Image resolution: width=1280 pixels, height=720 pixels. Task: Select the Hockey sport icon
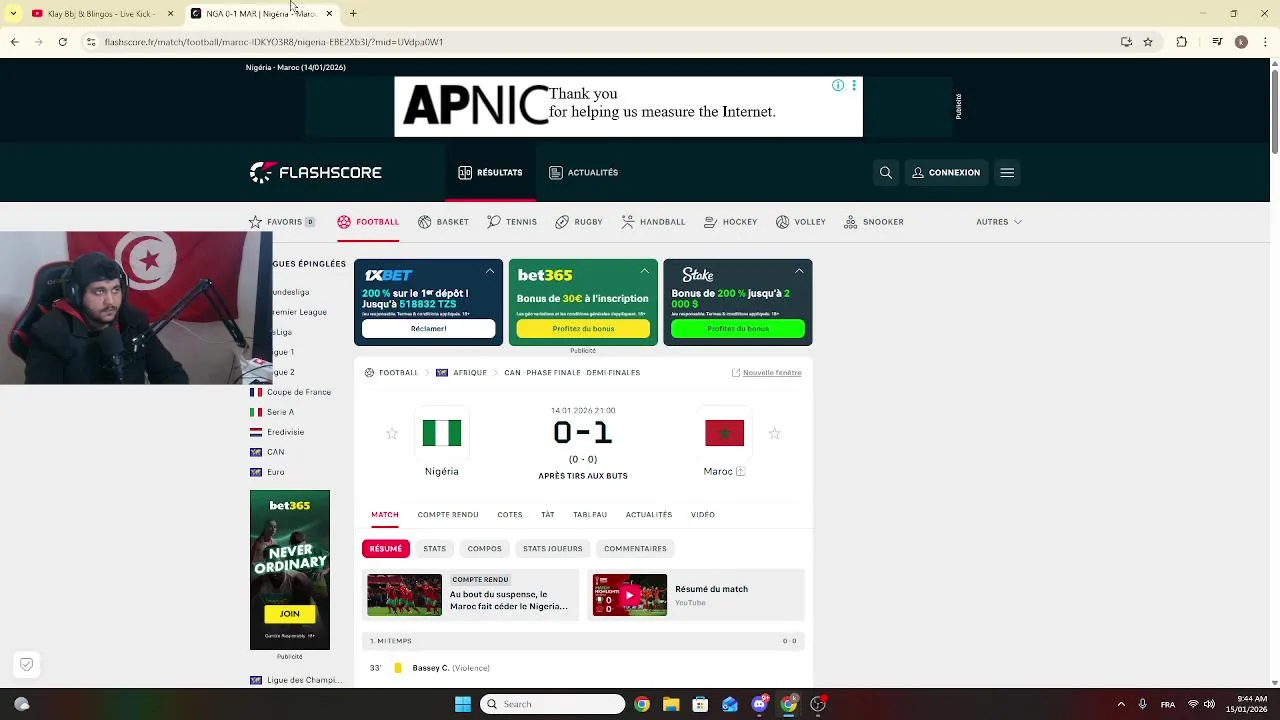coord(711,222)
